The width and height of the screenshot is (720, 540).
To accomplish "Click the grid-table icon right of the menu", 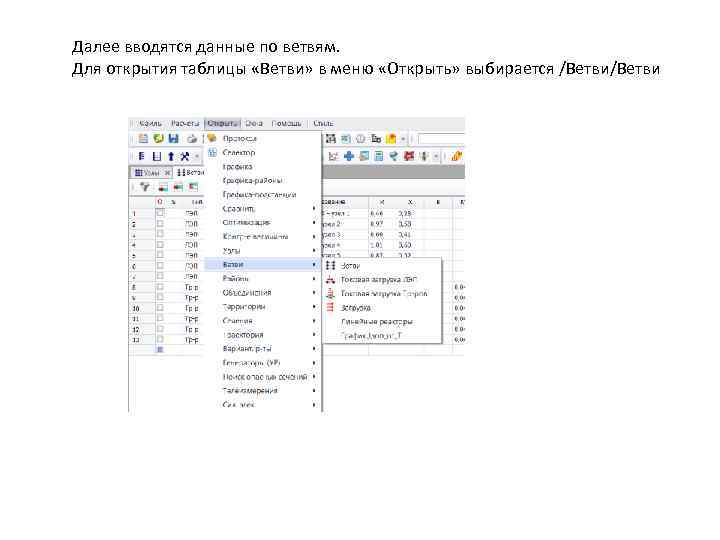I will point(331,138).
